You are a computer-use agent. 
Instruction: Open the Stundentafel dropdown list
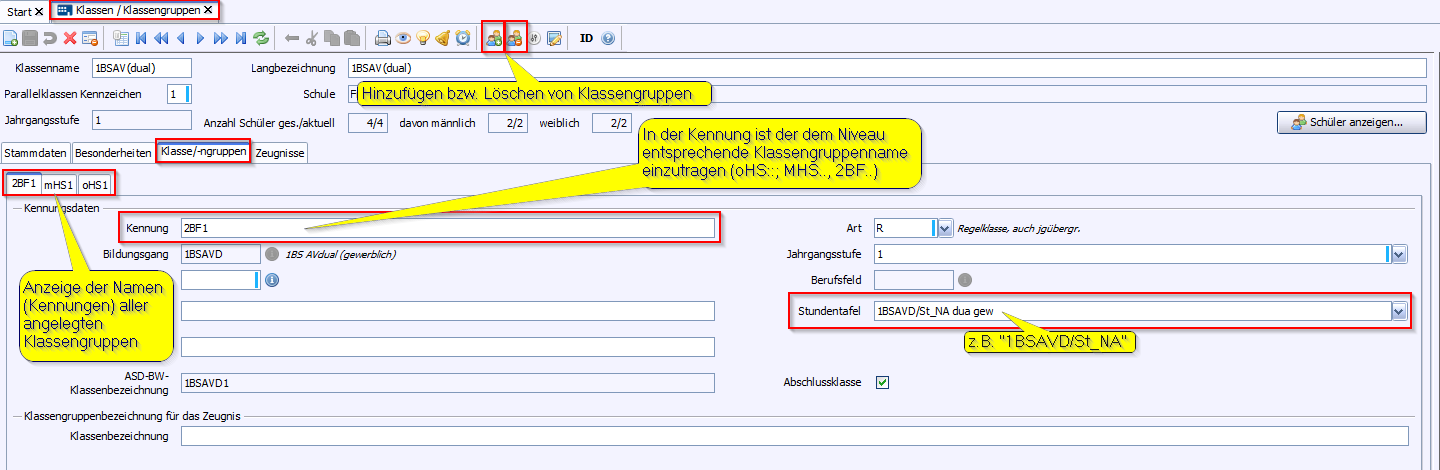tap(1399, 312)
